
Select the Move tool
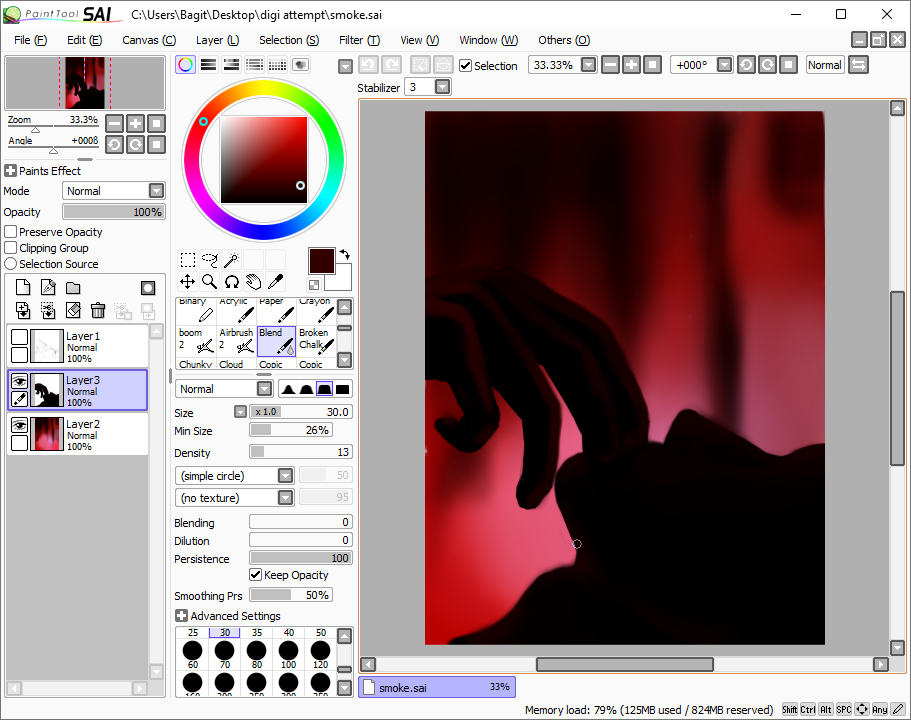pos(187,282)
